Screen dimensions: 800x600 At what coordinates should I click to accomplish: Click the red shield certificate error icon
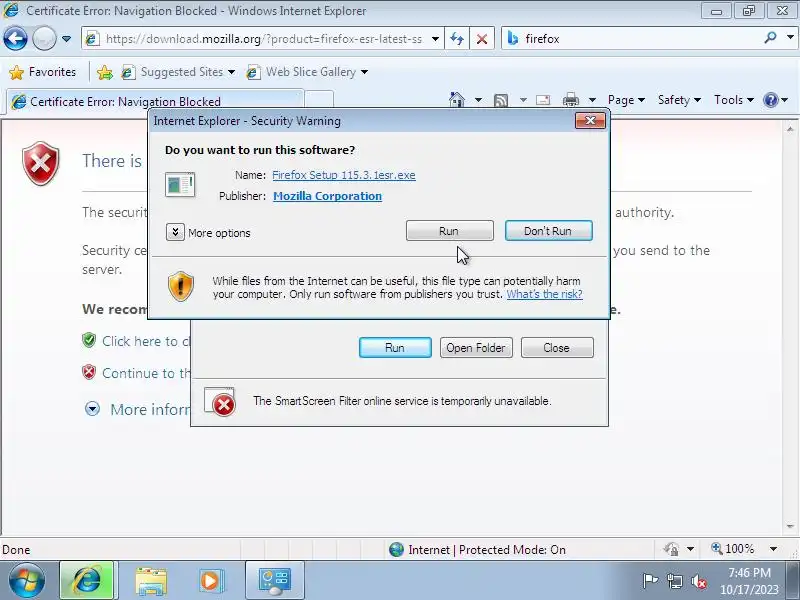pos(41,163)
